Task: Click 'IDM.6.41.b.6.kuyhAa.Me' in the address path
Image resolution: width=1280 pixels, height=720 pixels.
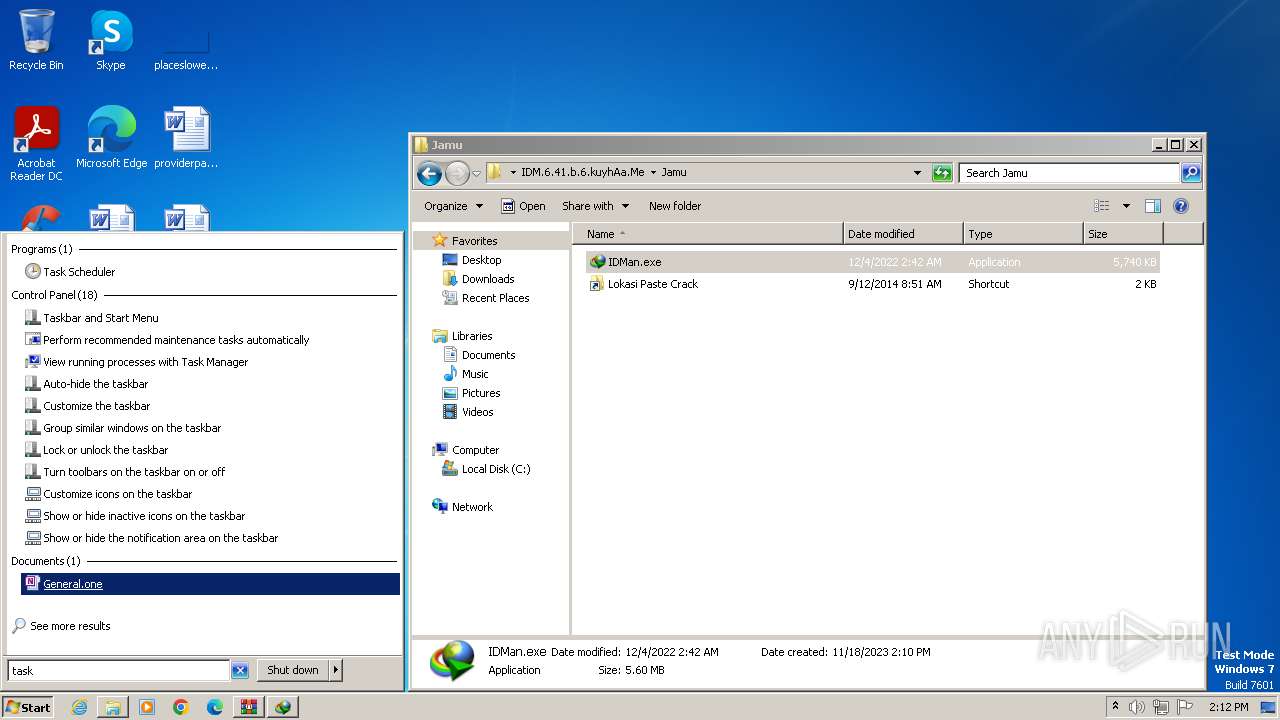Action: click(x=582, y=172)
